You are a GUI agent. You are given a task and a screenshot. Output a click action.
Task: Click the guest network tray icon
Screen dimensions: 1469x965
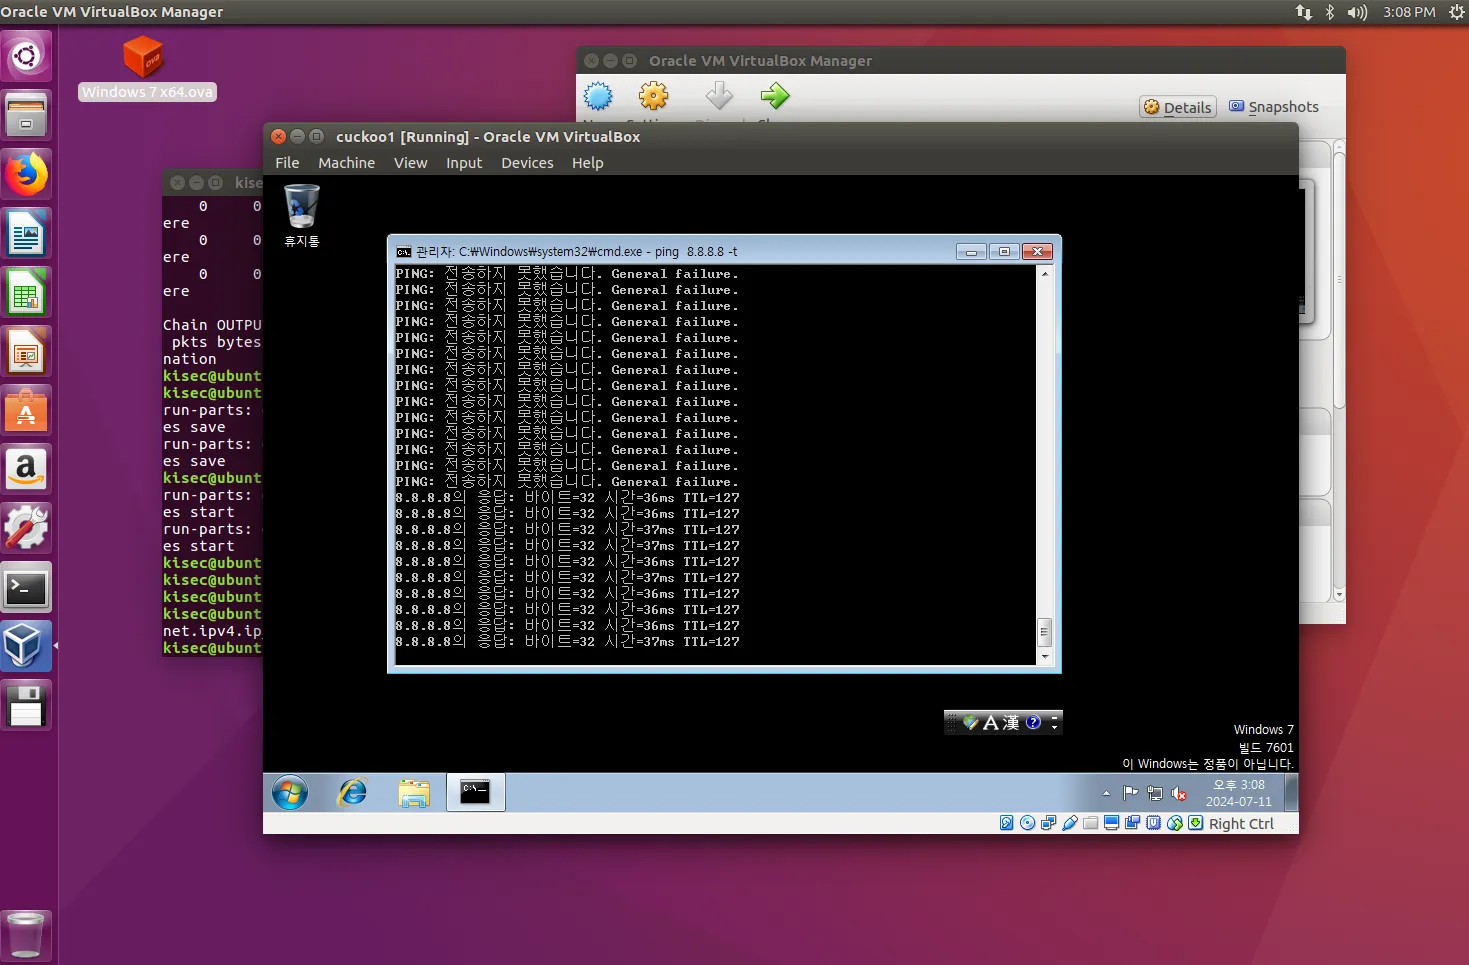pyautogui.click(x=1155, y=794)
